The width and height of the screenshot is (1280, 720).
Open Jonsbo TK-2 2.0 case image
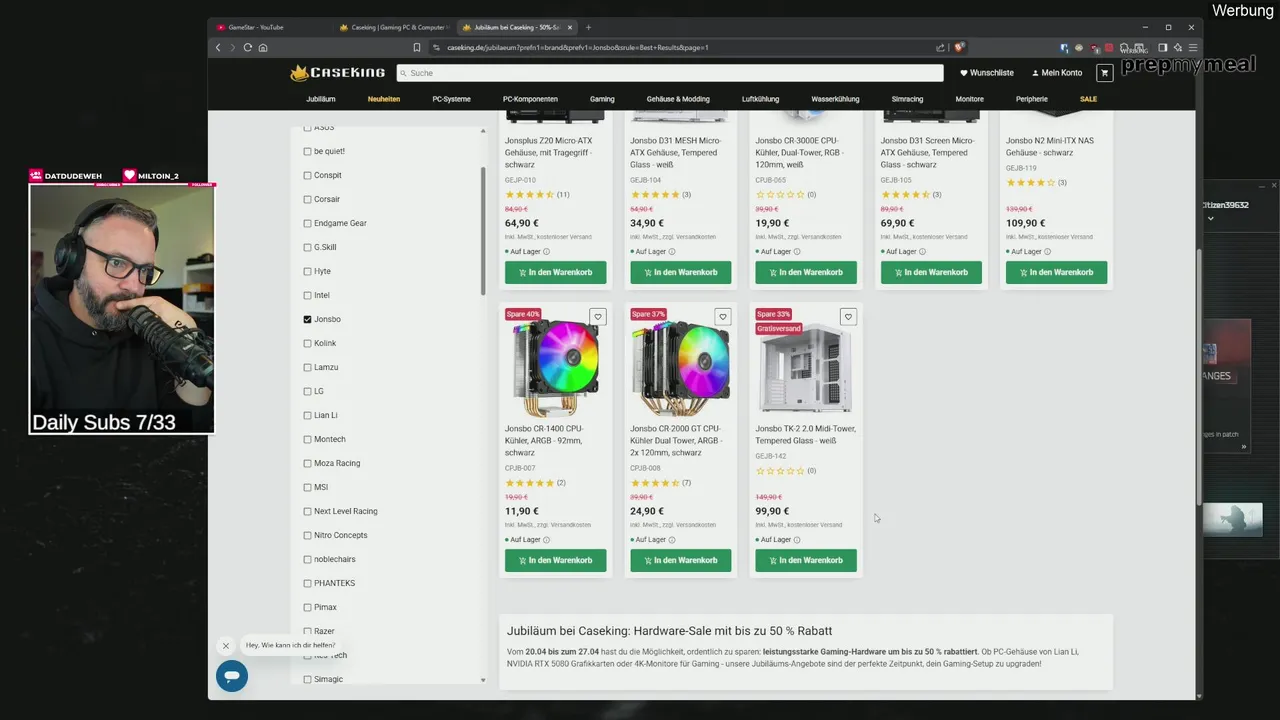pos(806,370)
